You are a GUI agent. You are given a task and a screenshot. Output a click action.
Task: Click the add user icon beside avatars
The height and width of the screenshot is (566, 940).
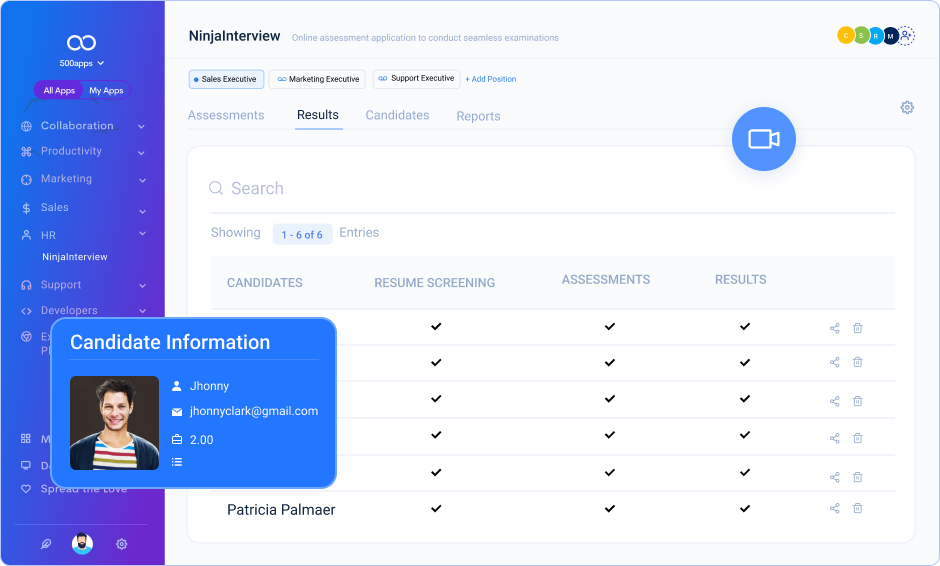[906, 36]
